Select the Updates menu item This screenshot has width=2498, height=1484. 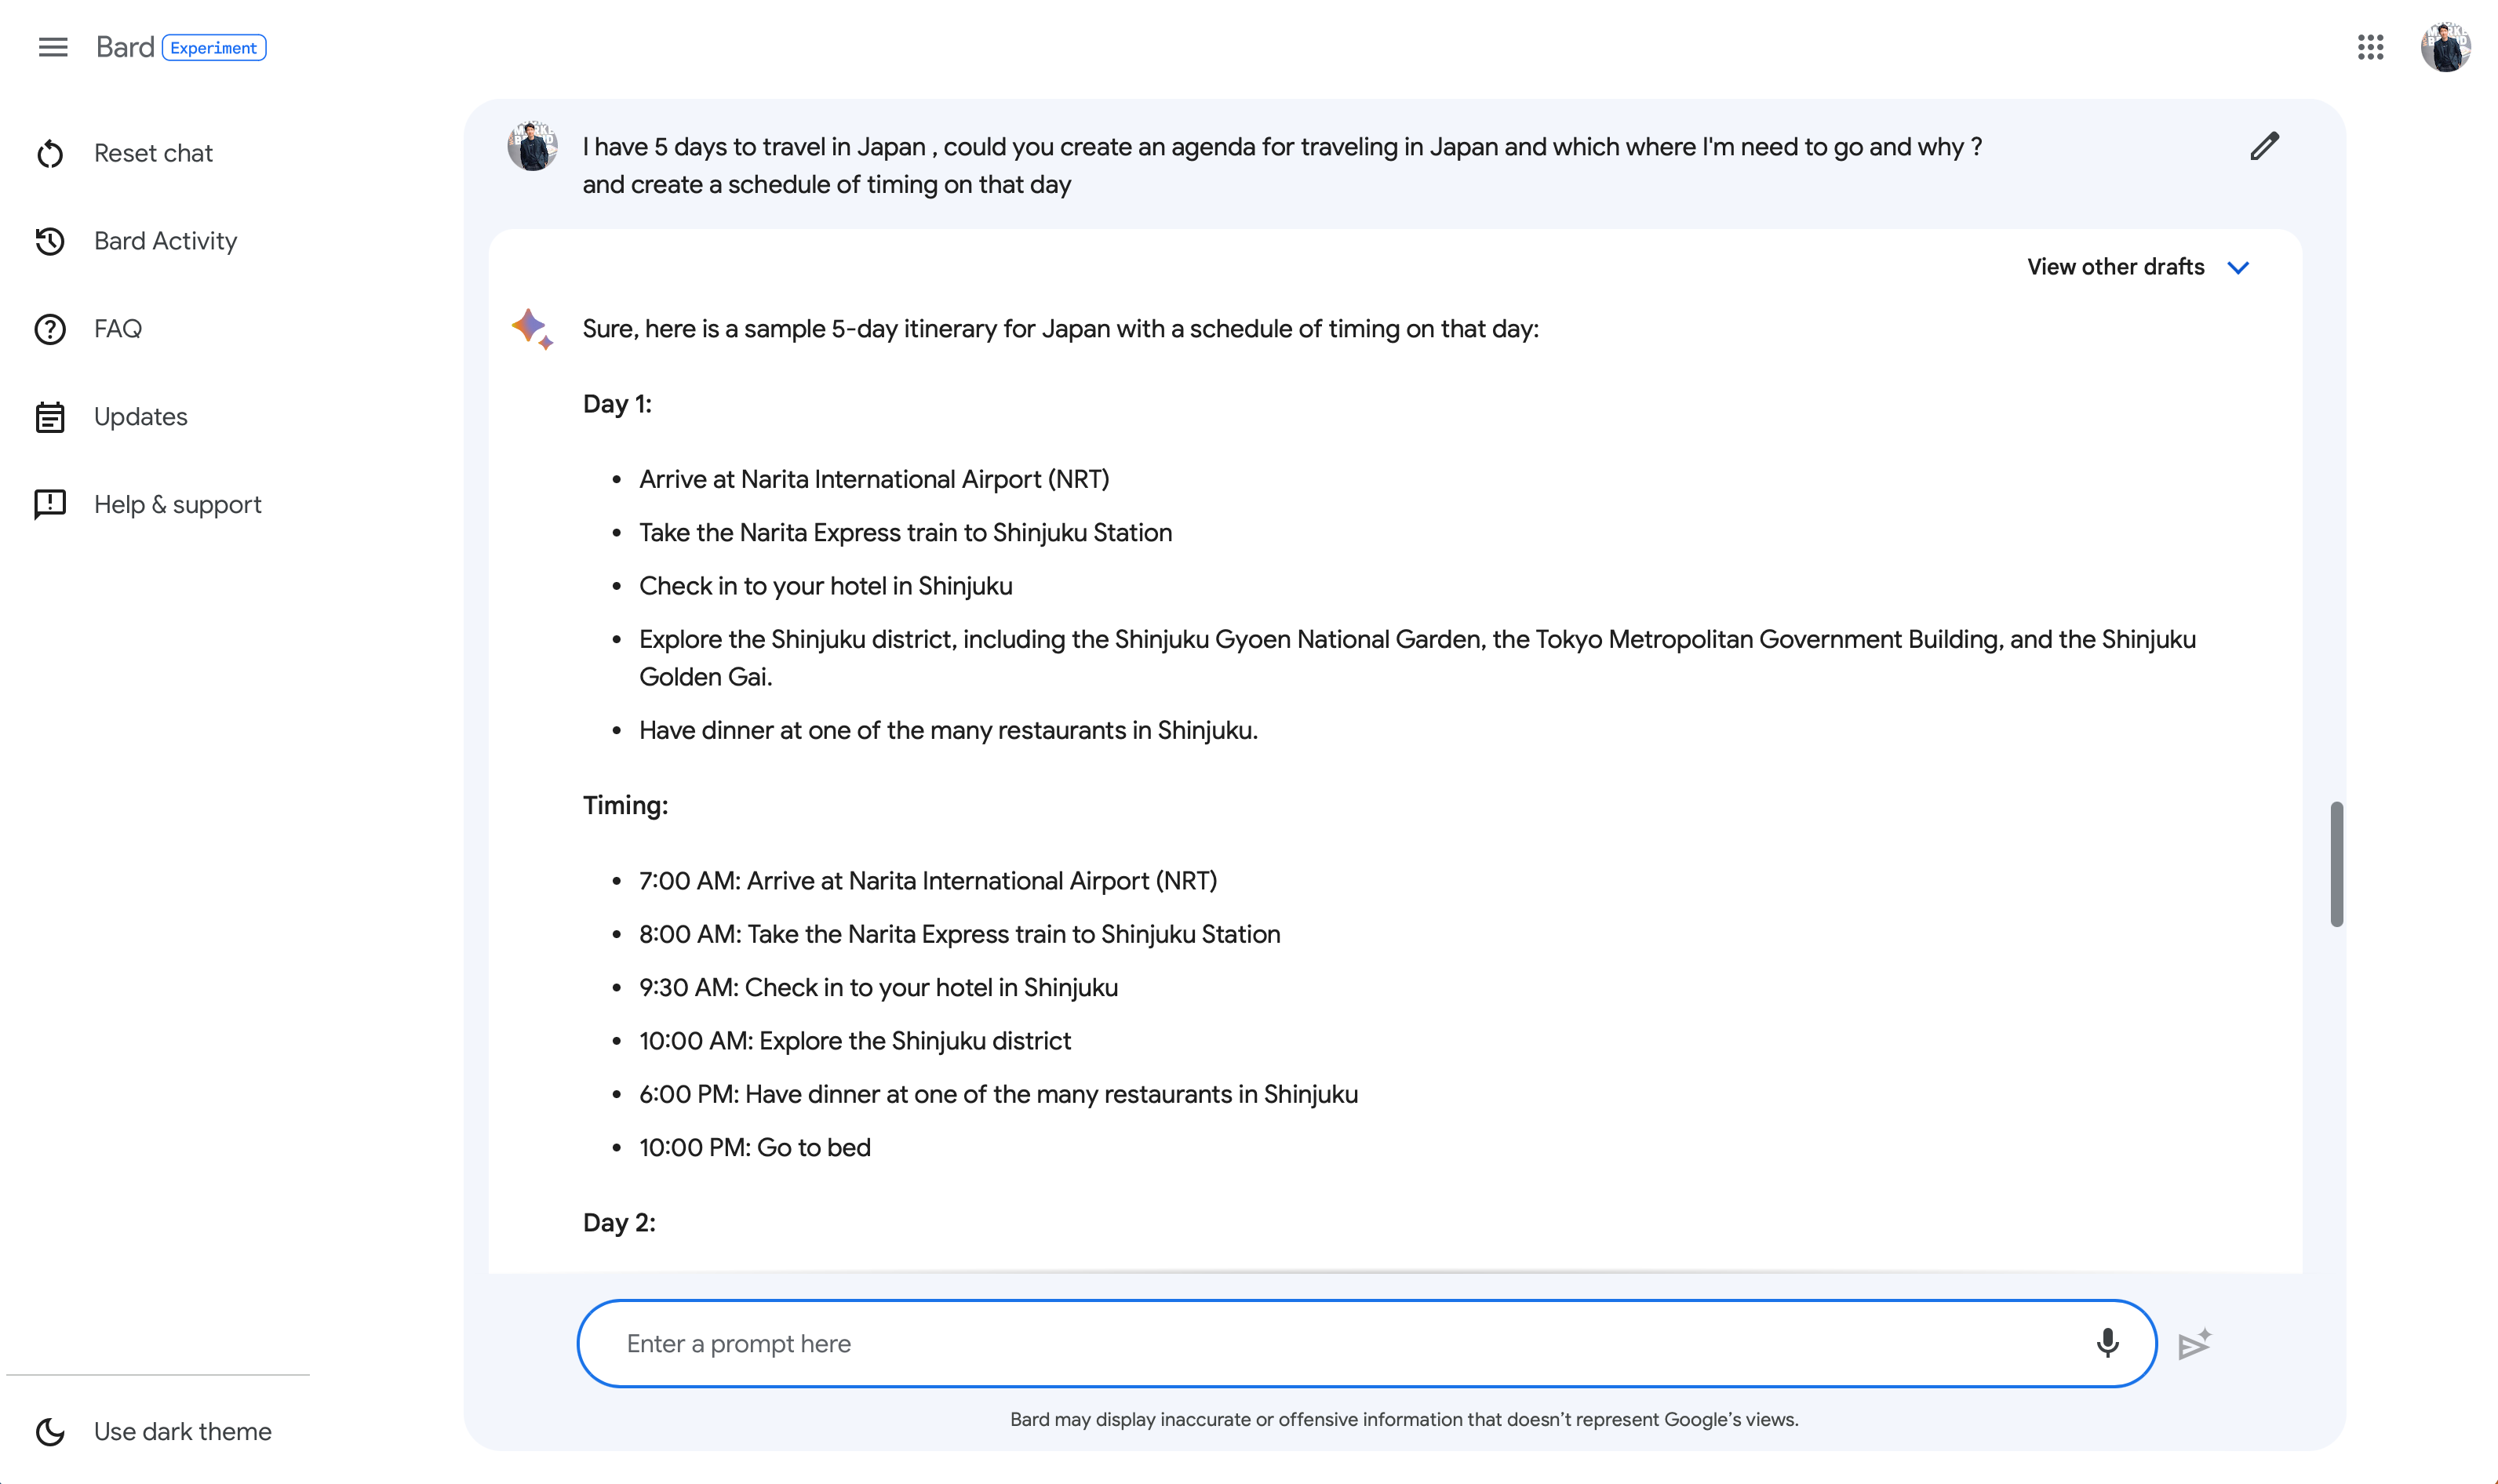tap(140, 417)
